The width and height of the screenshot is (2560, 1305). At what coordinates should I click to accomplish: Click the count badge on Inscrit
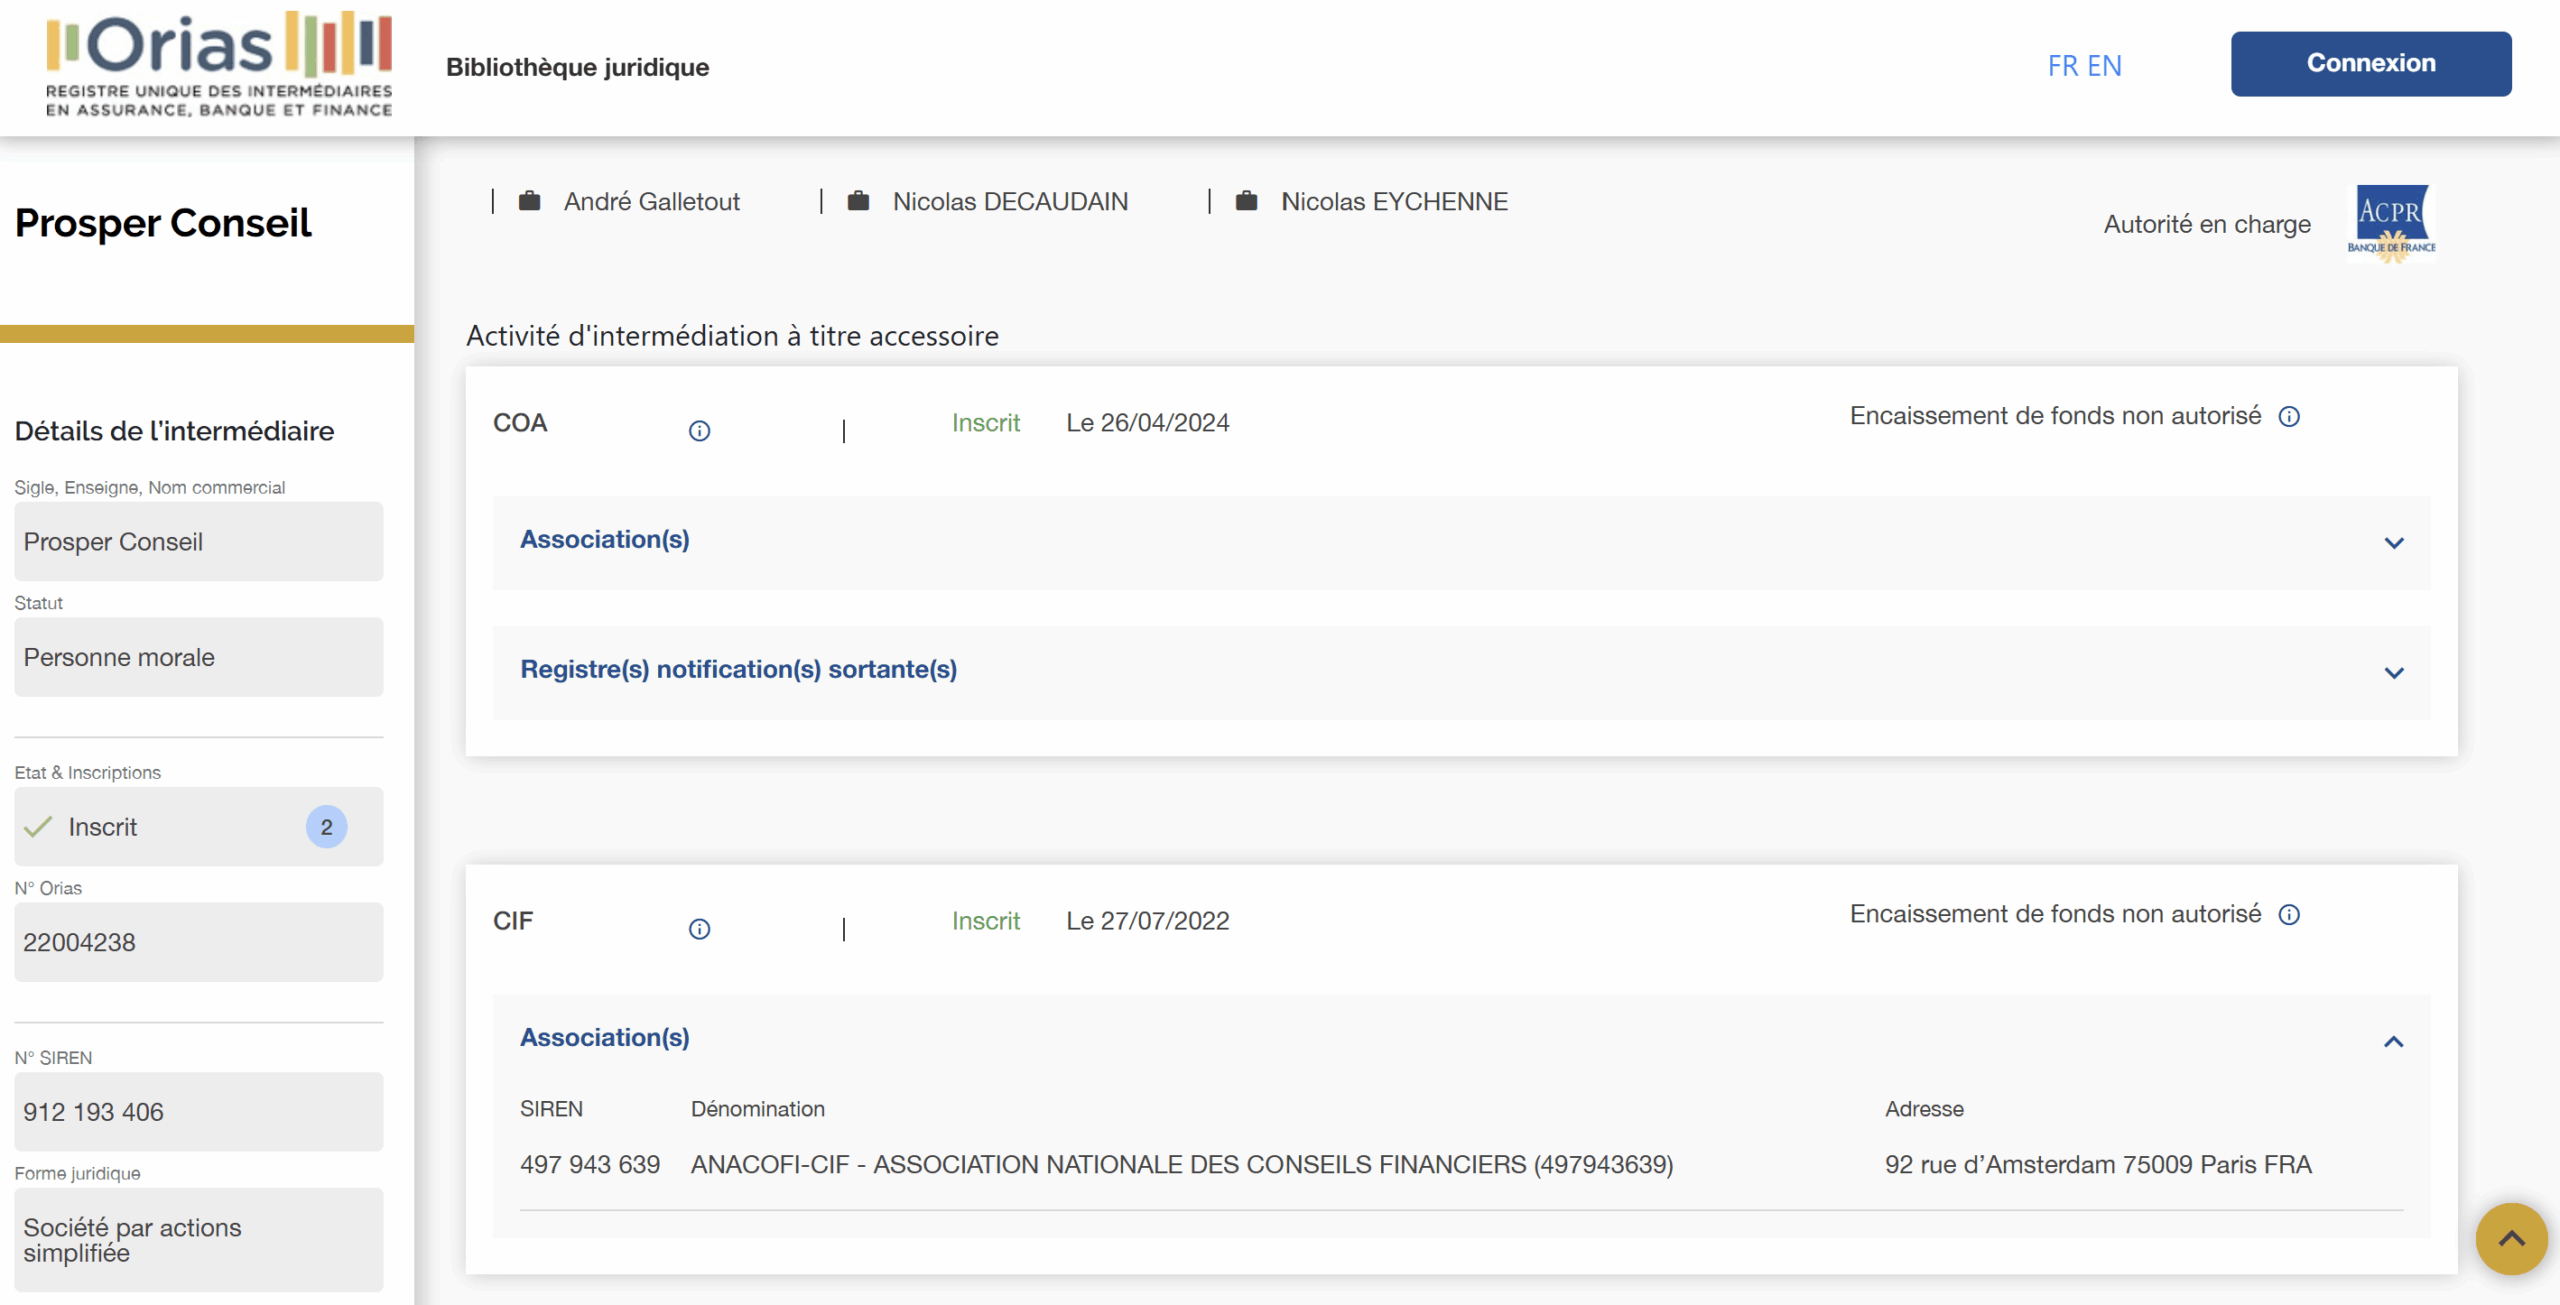(326, 827)
